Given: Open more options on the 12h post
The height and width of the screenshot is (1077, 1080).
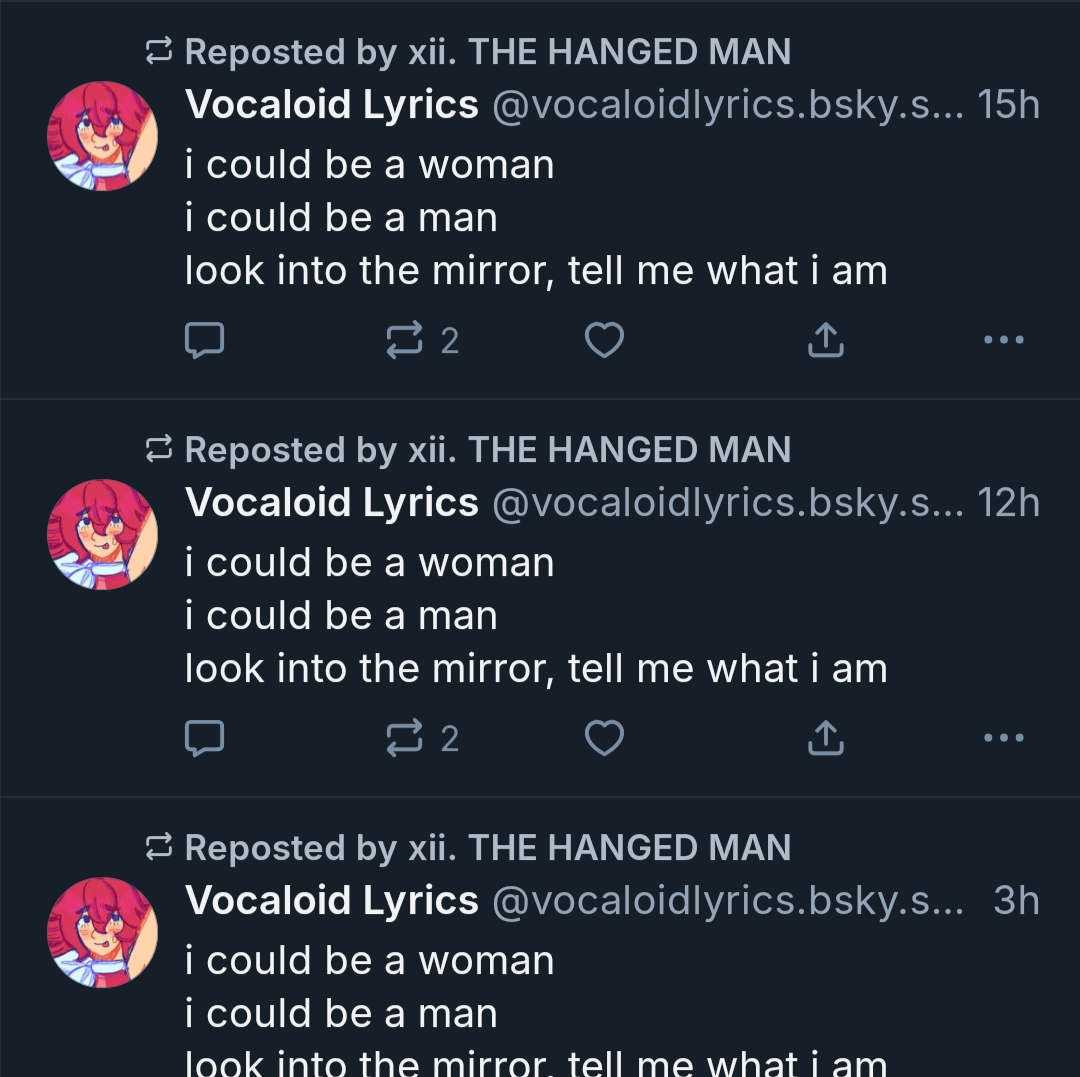Looking at the screenshot, I should [x=1004, y=739].
